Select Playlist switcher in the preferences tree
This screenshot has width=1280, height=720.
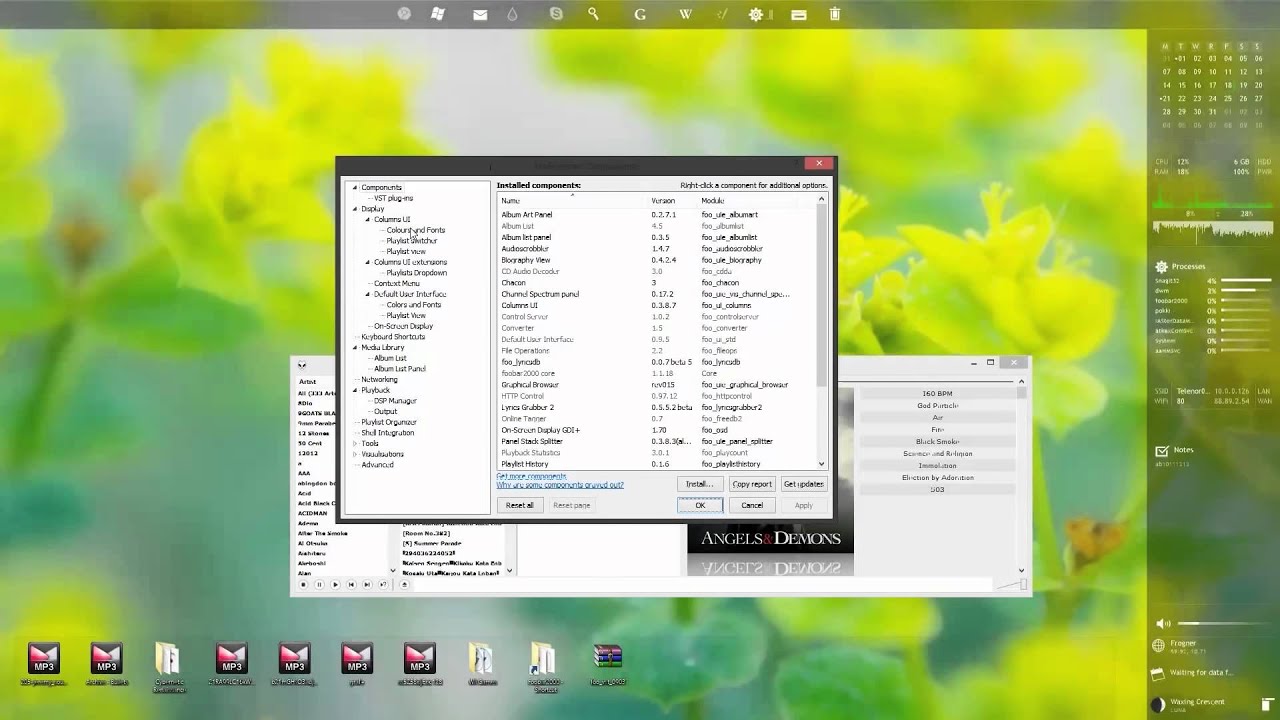point(412,241)
